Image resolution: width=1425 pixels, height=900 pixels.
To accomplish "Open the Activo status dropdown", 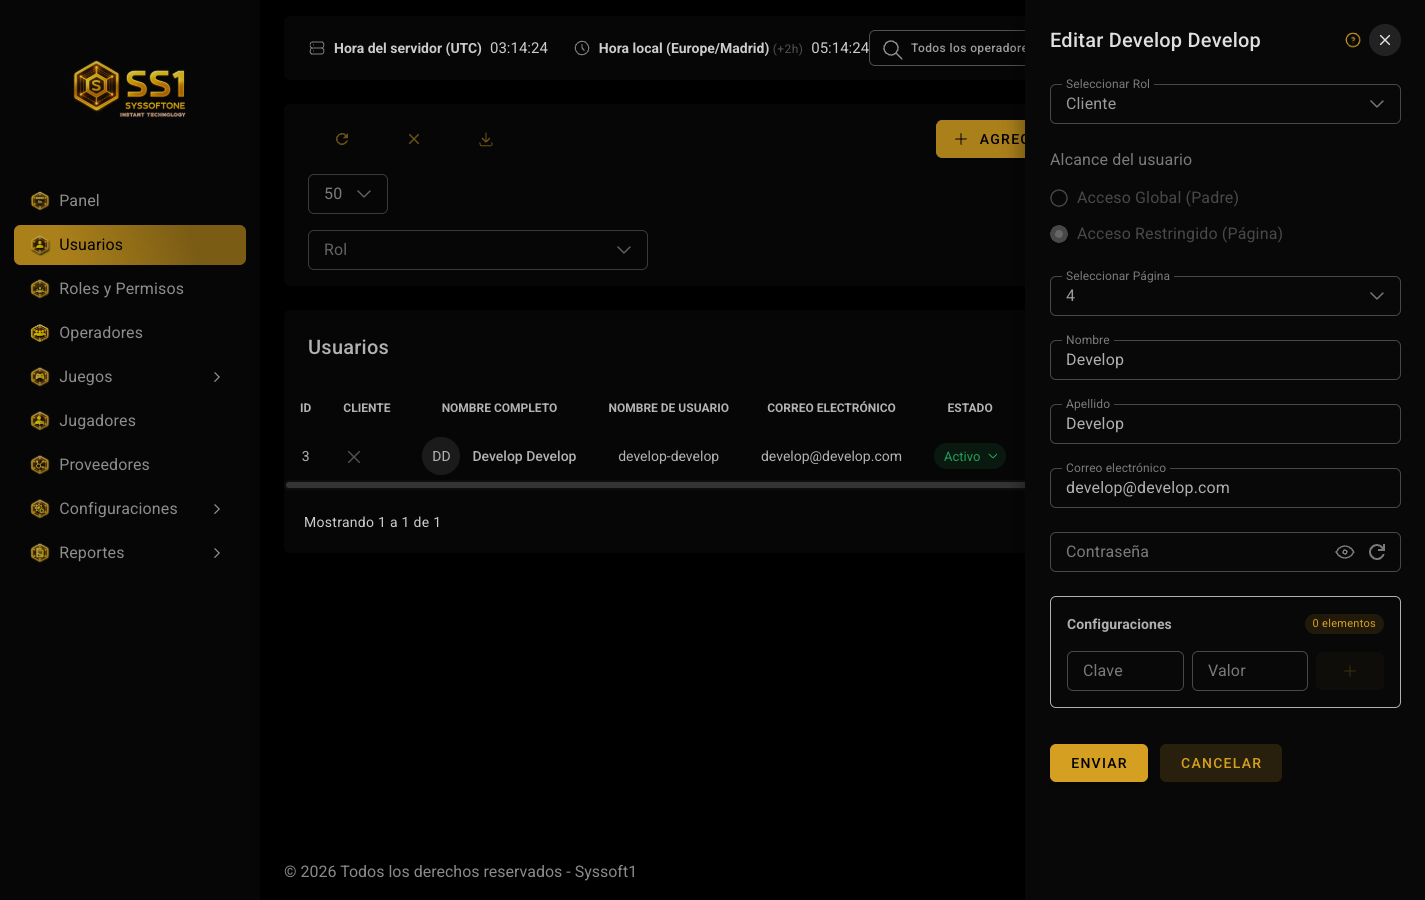I will click(x=970, y=456).
